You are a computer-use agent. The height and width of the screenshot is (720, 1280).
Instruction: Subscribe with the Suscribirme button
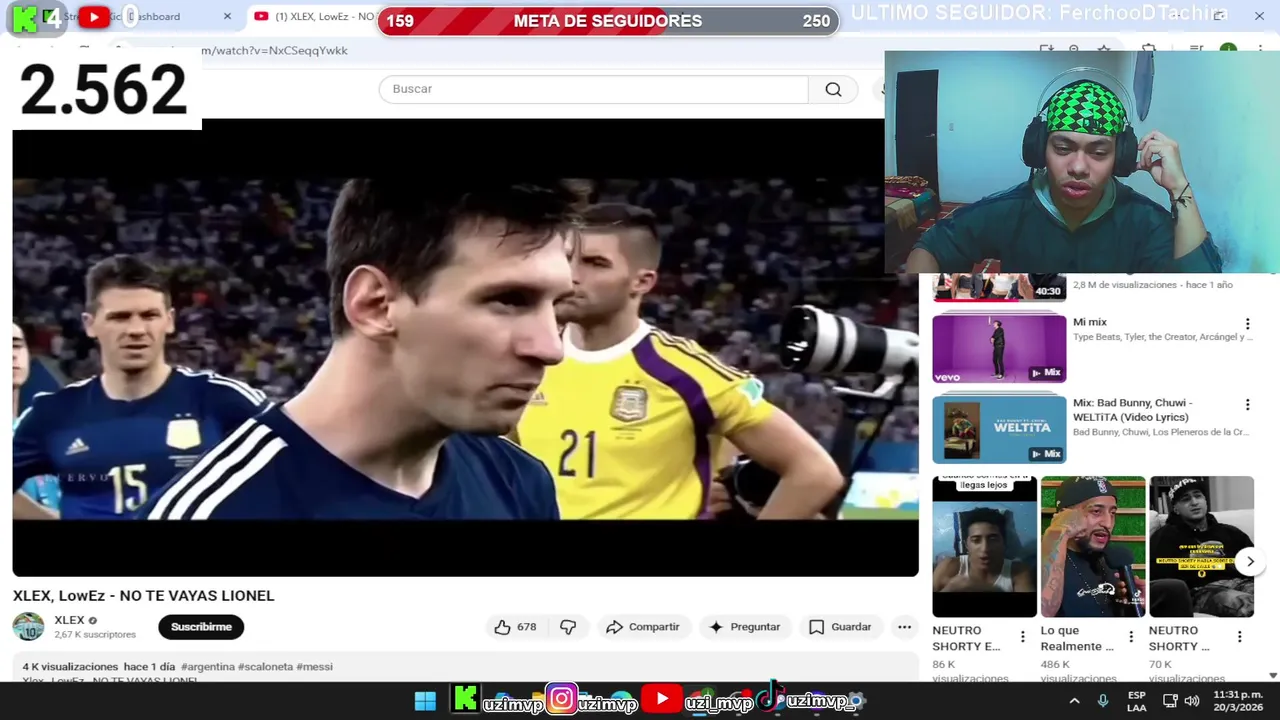tap(201, 627)
